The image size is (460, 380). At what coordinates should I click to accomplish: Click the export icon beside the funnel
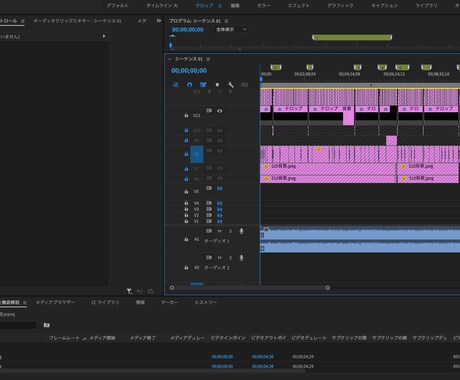click(151, 291)
